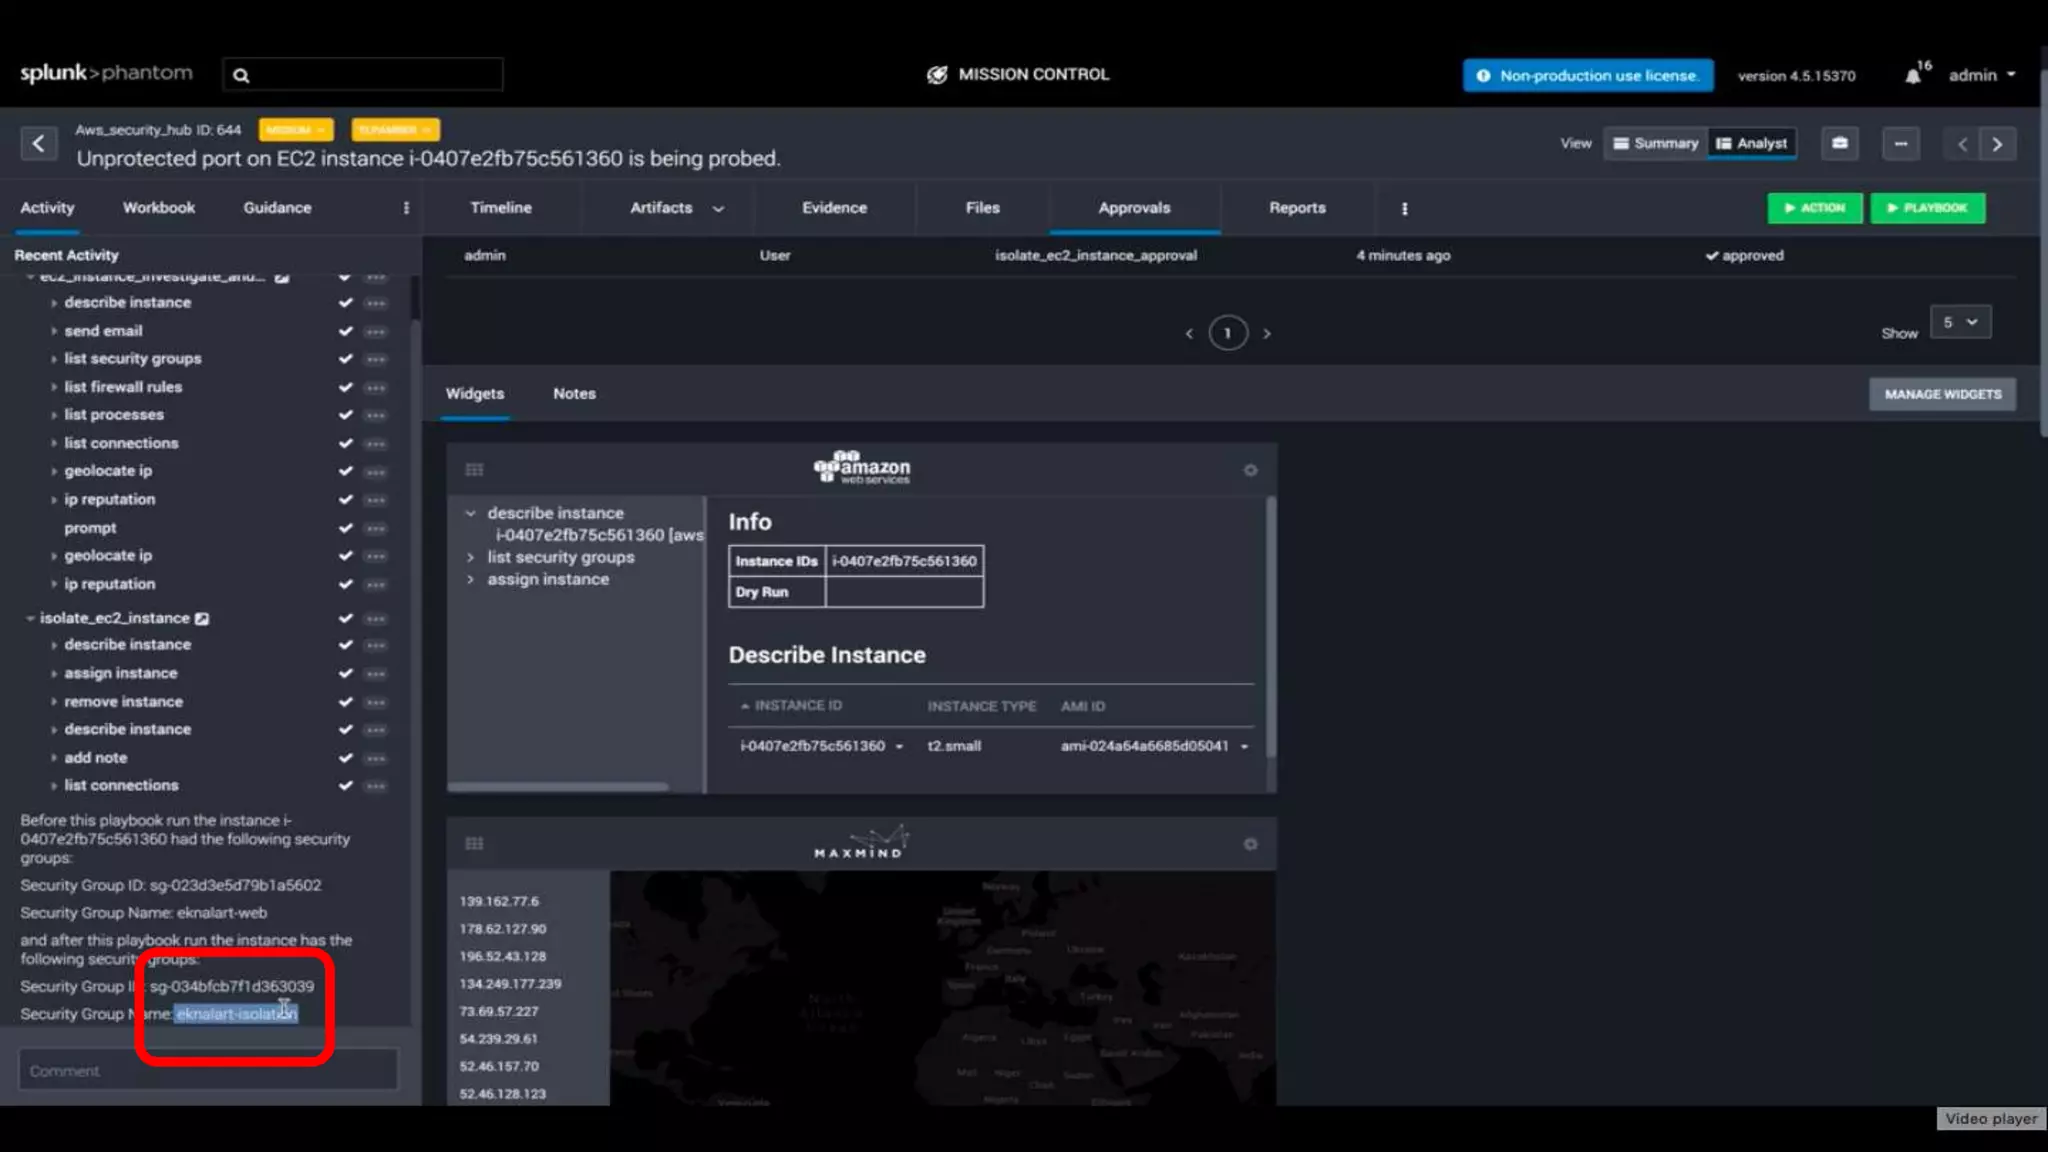Image resolution: width=2048 pixels, height=1152 pixels.
Task: Open MaxMind widget settings gear
Action: [1250, 844]
